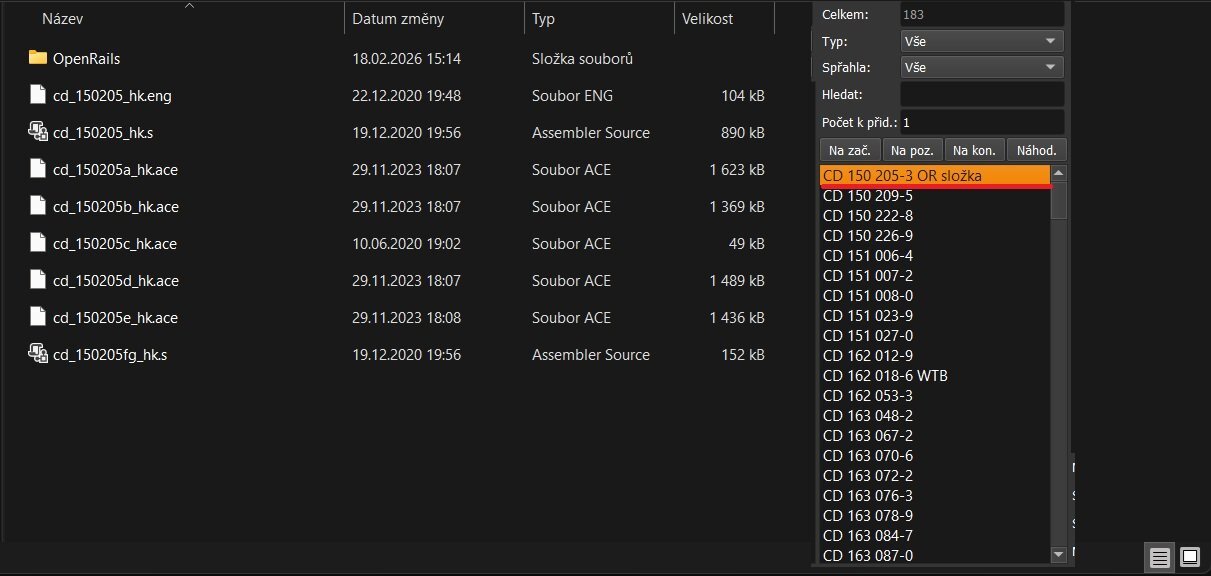Select the cd_150205a_hk.ace file icon
This screenshot has width=1211, height=576.
pyautogui.click(x=38, y=169)
